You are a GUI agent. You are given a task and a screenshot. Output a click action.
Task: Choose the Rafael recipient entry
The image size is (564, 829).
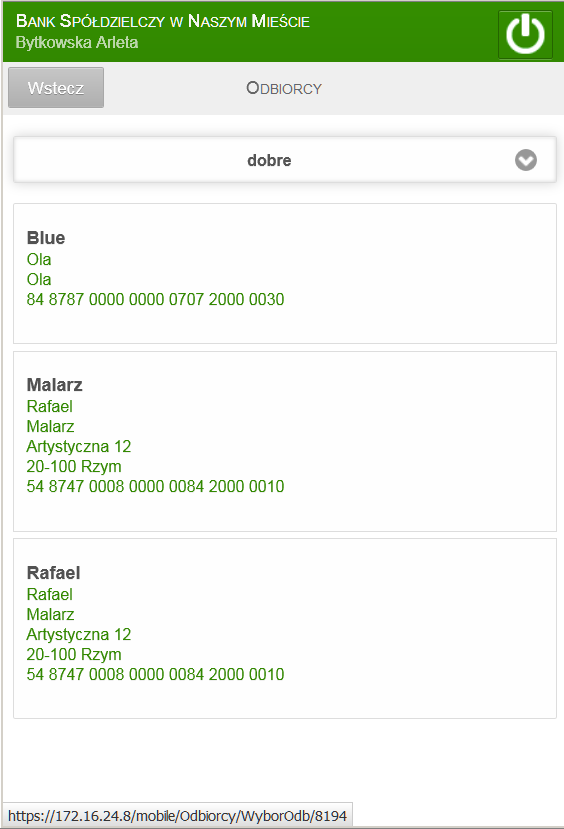click(x=285, y=629)
